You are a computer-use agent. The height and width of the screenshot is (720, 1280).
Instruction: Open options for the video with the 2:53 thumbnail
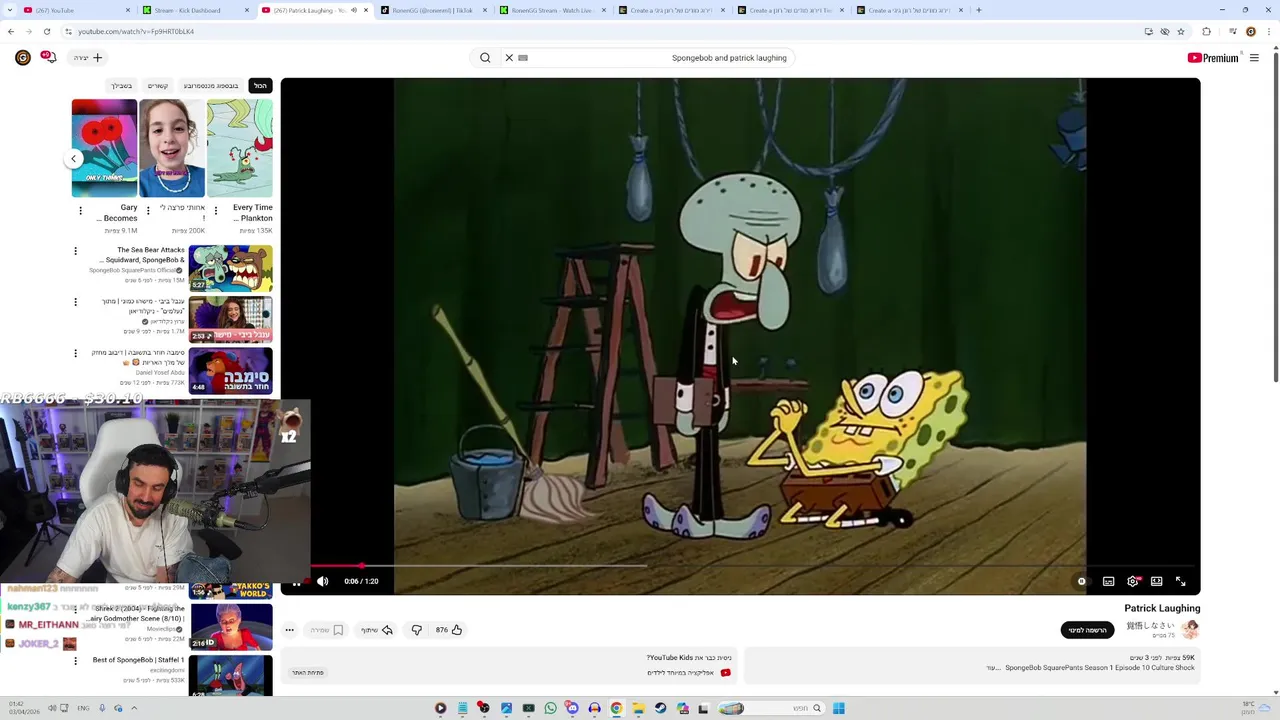coord(75,302)
